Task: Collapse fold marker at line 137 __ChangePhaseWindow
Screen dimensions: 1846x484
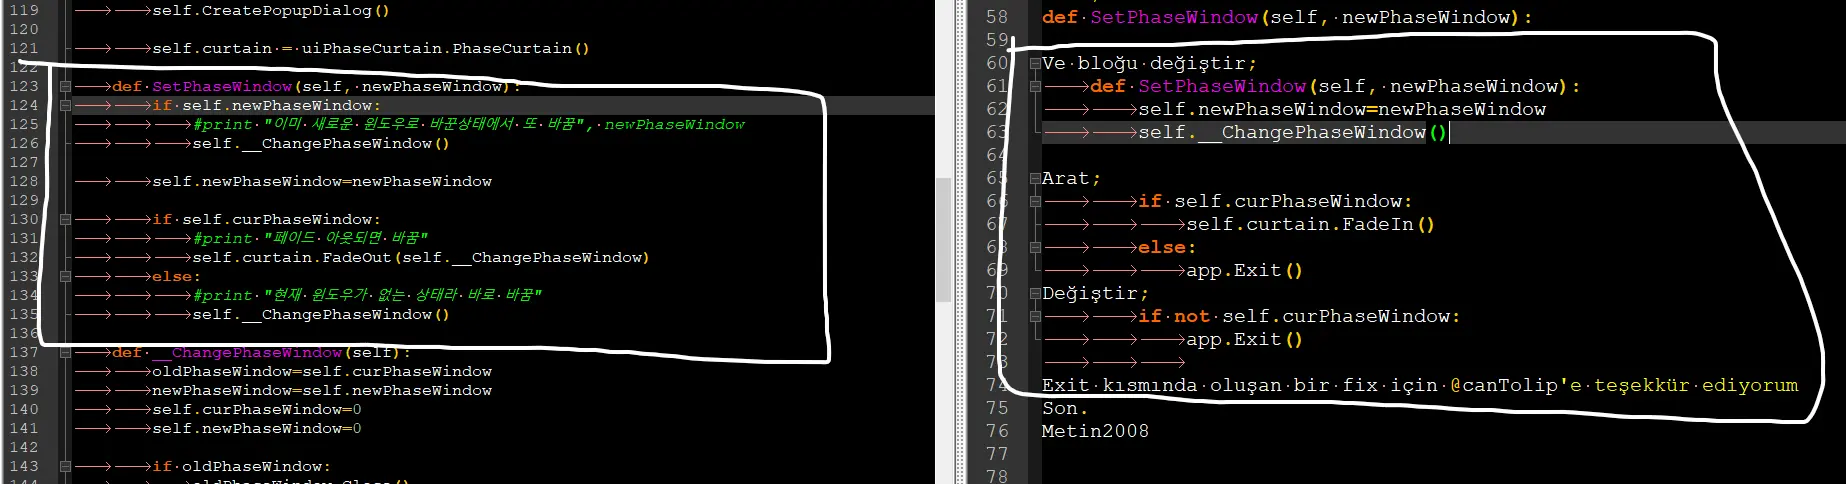Action: [x=65, y=352]
